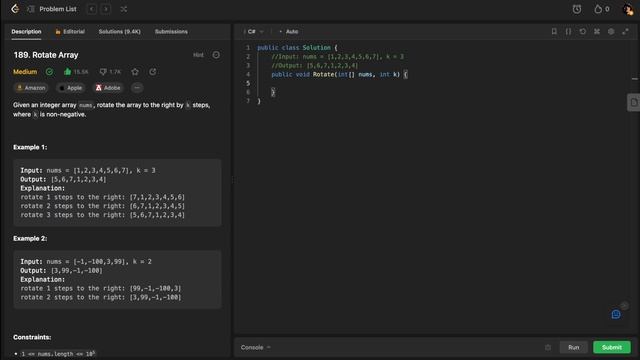Click the Constraints: heading
Image resolution: width=640 pixels, height=360 pixels.
click(32, 337)
